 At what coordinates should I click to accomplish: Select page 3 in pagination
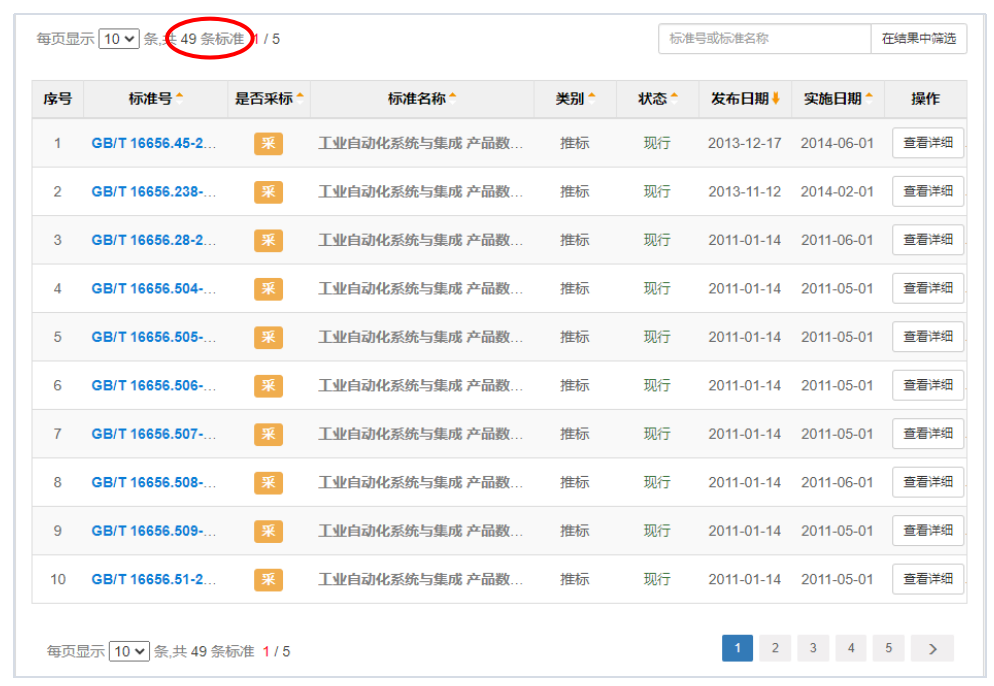[x=813, y=648]
